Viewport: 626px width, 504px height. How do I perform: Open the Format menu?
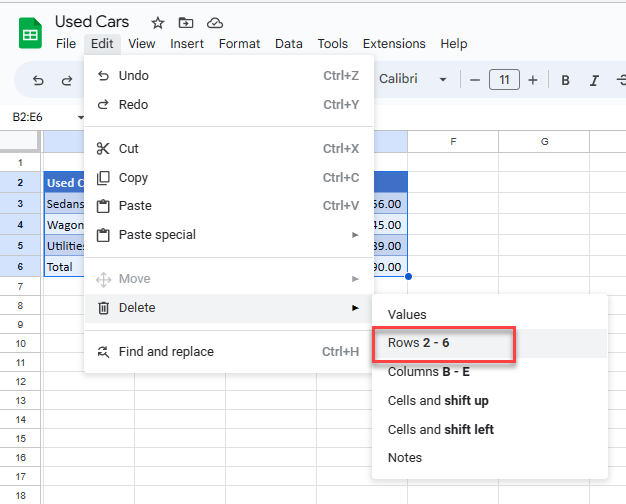(239, 44)
